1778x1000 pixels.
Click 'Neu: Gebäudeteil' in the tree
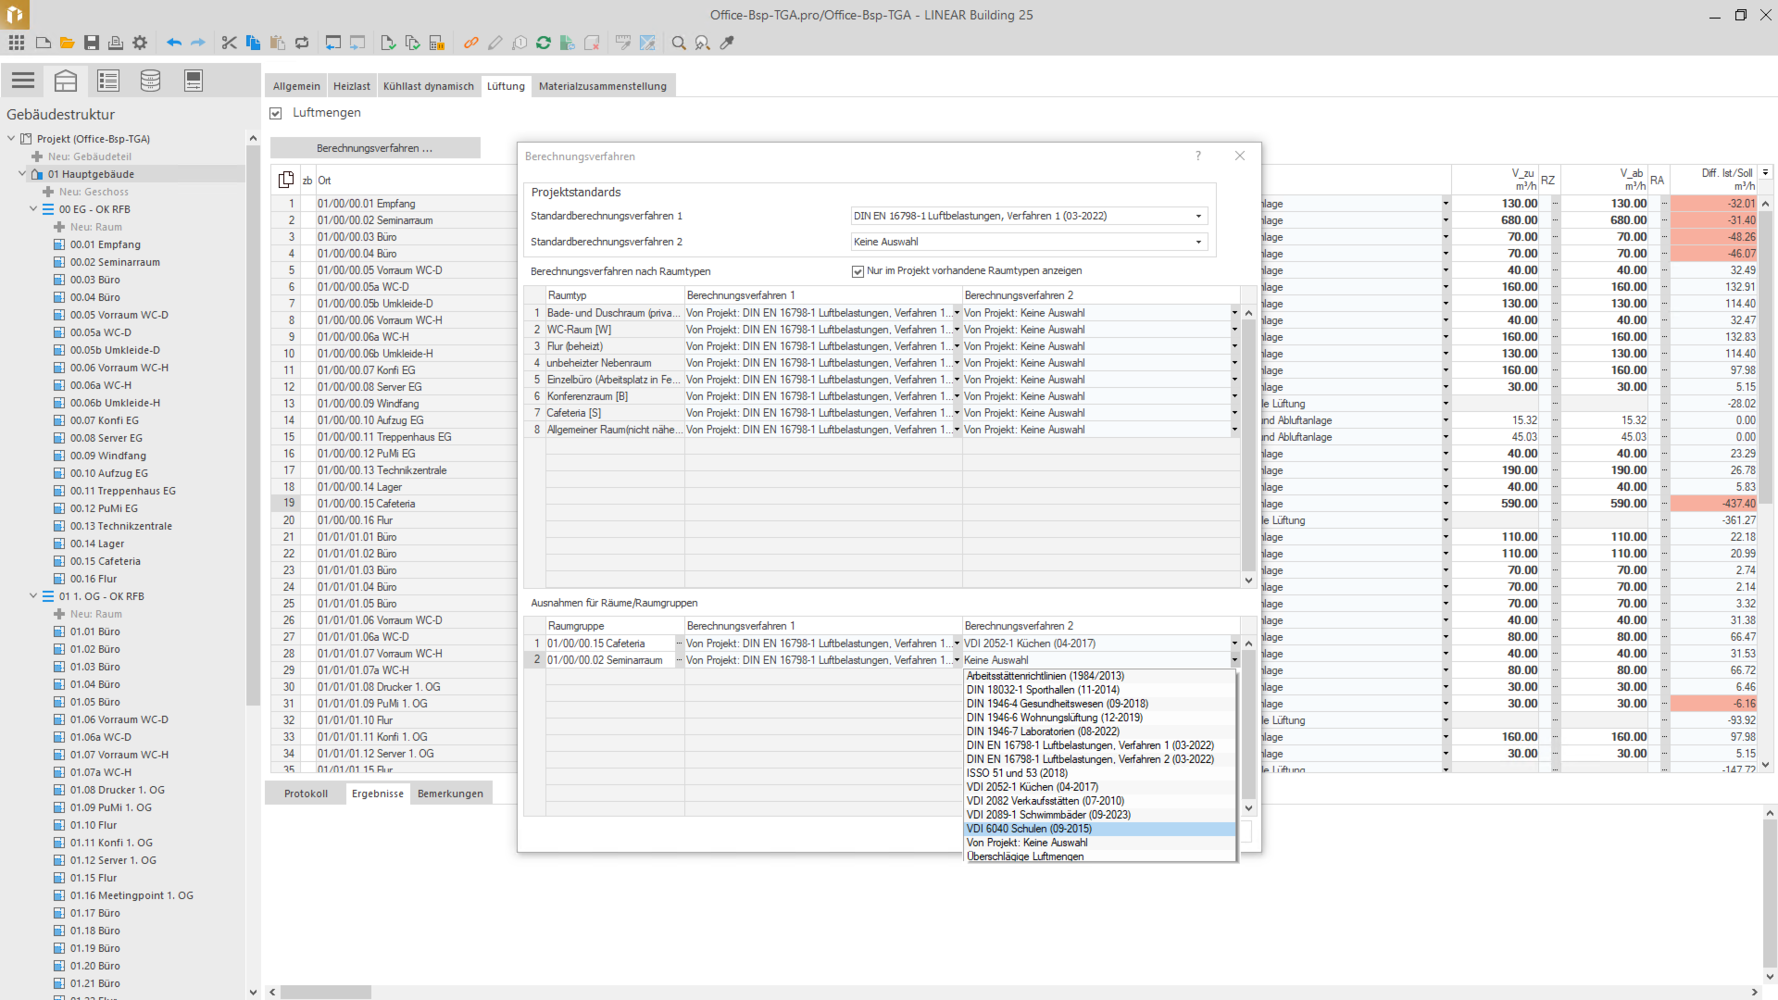(x=89, y=156)
